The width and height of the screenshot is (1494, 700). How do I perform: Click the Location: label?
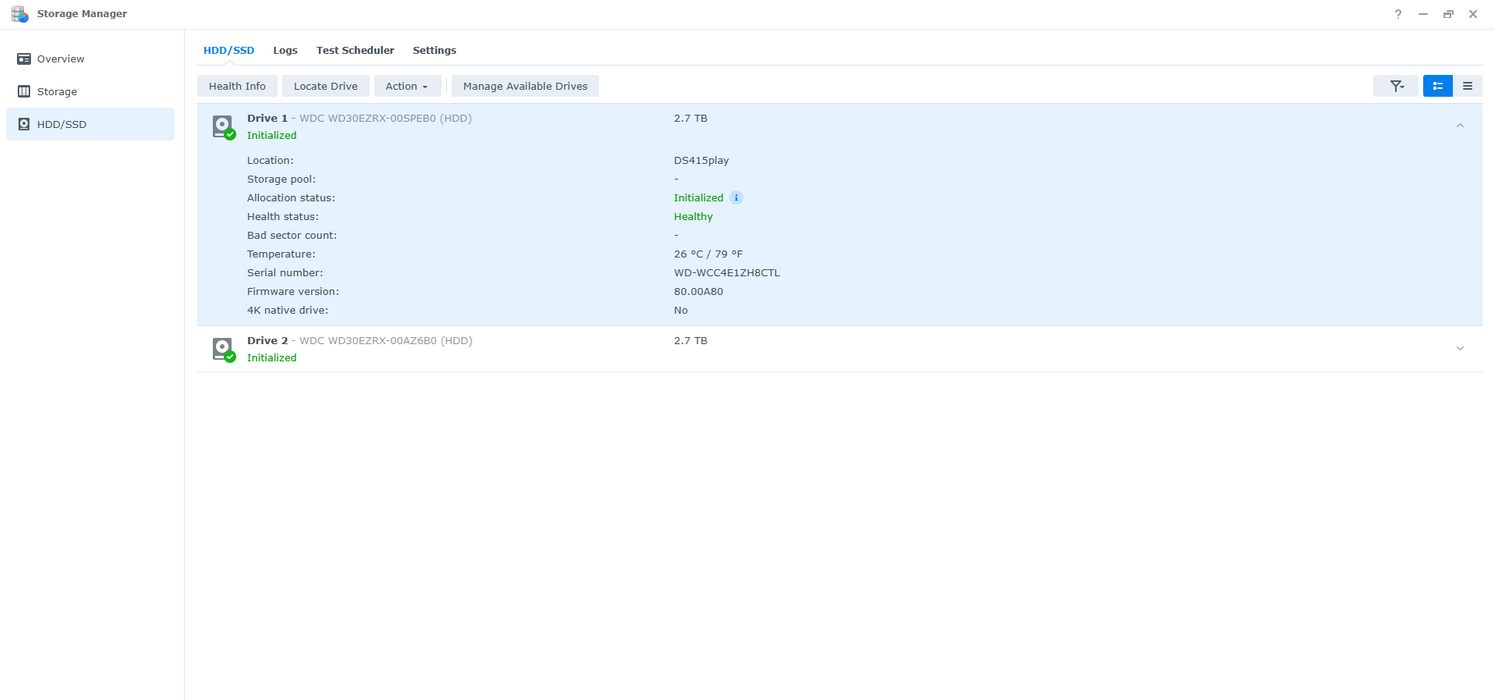point(270,160)
